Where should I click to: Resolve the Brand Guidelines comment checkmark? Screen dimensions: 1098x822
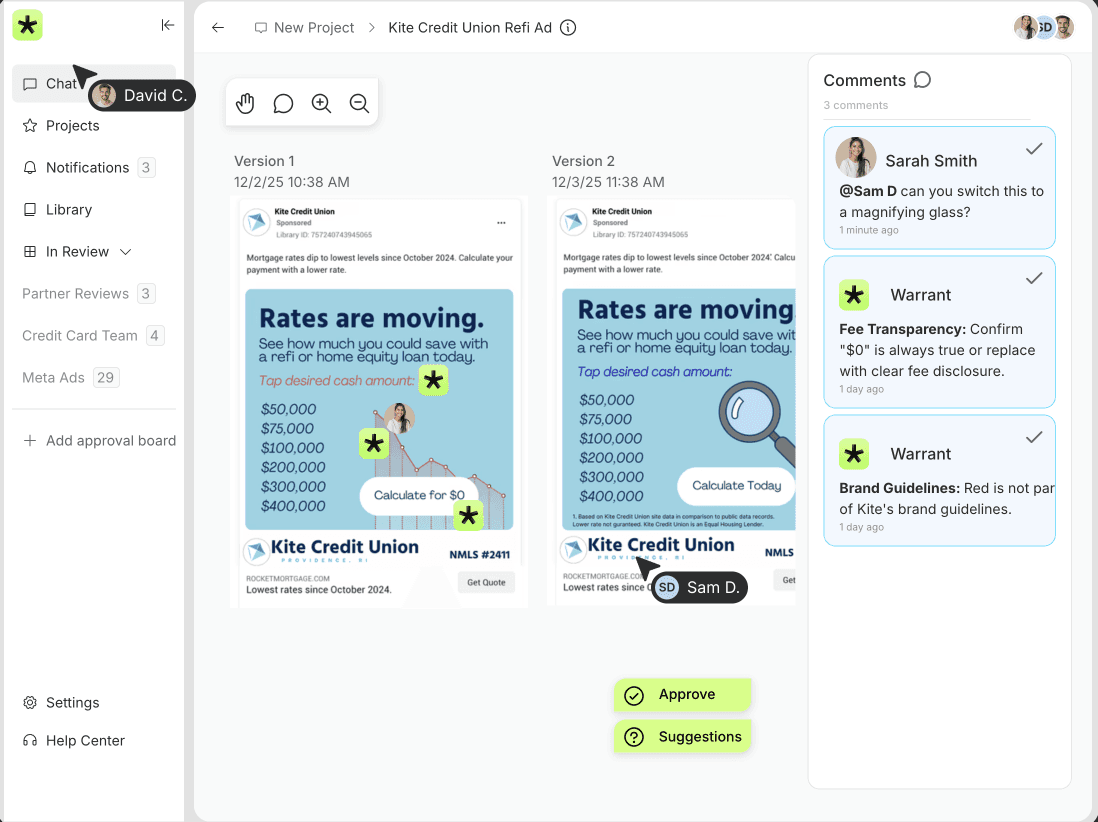pyautogui.click(x=1034, y=437)
